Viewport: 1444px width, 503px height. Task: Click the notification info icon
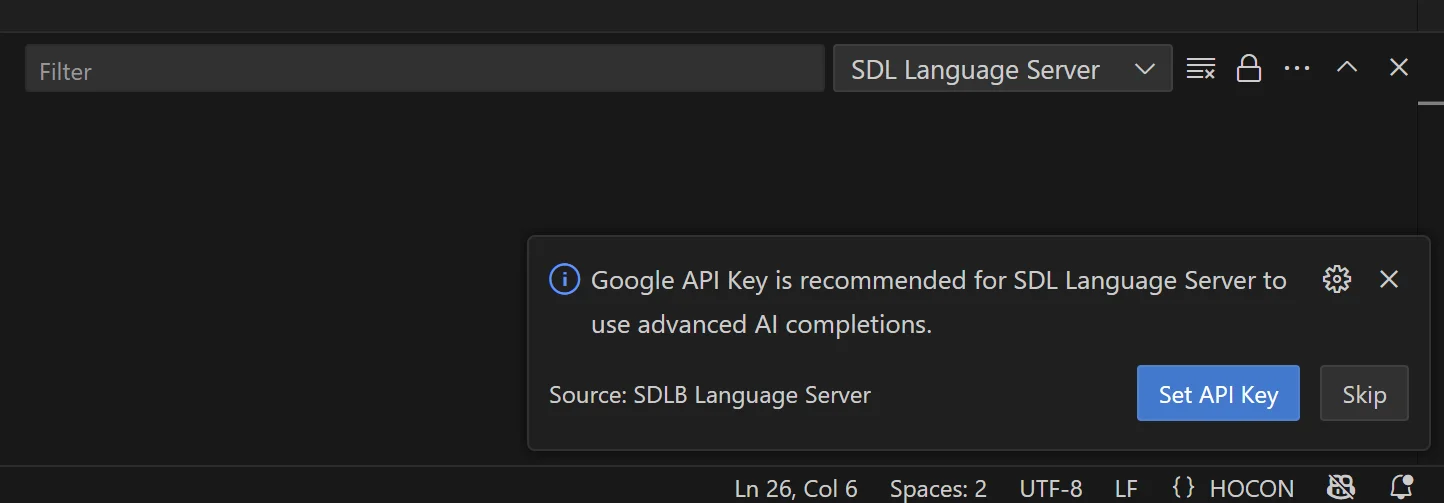pyautogui.click(x=565, y=279)
